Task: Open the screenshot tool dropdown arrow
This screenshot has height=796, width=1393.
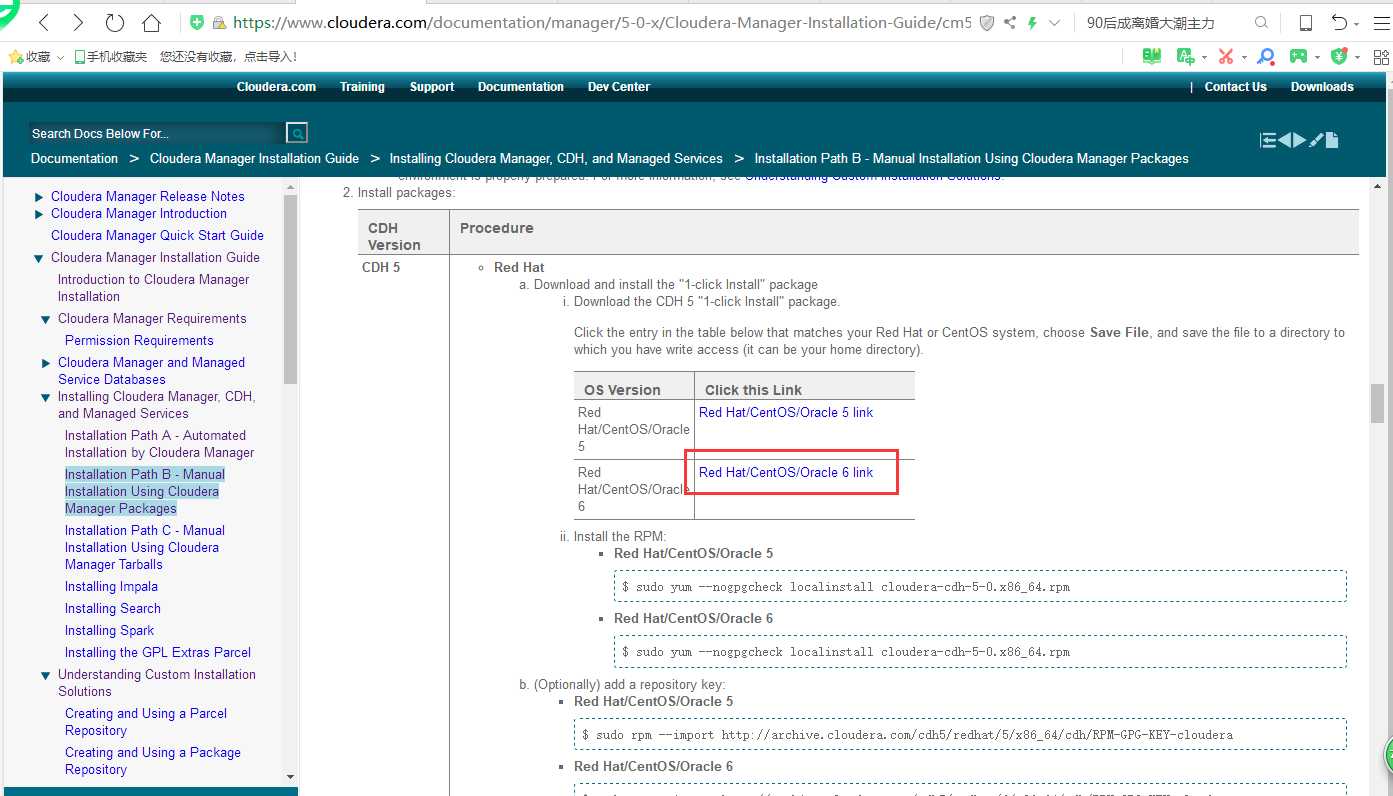Action: coord(1244,58)
